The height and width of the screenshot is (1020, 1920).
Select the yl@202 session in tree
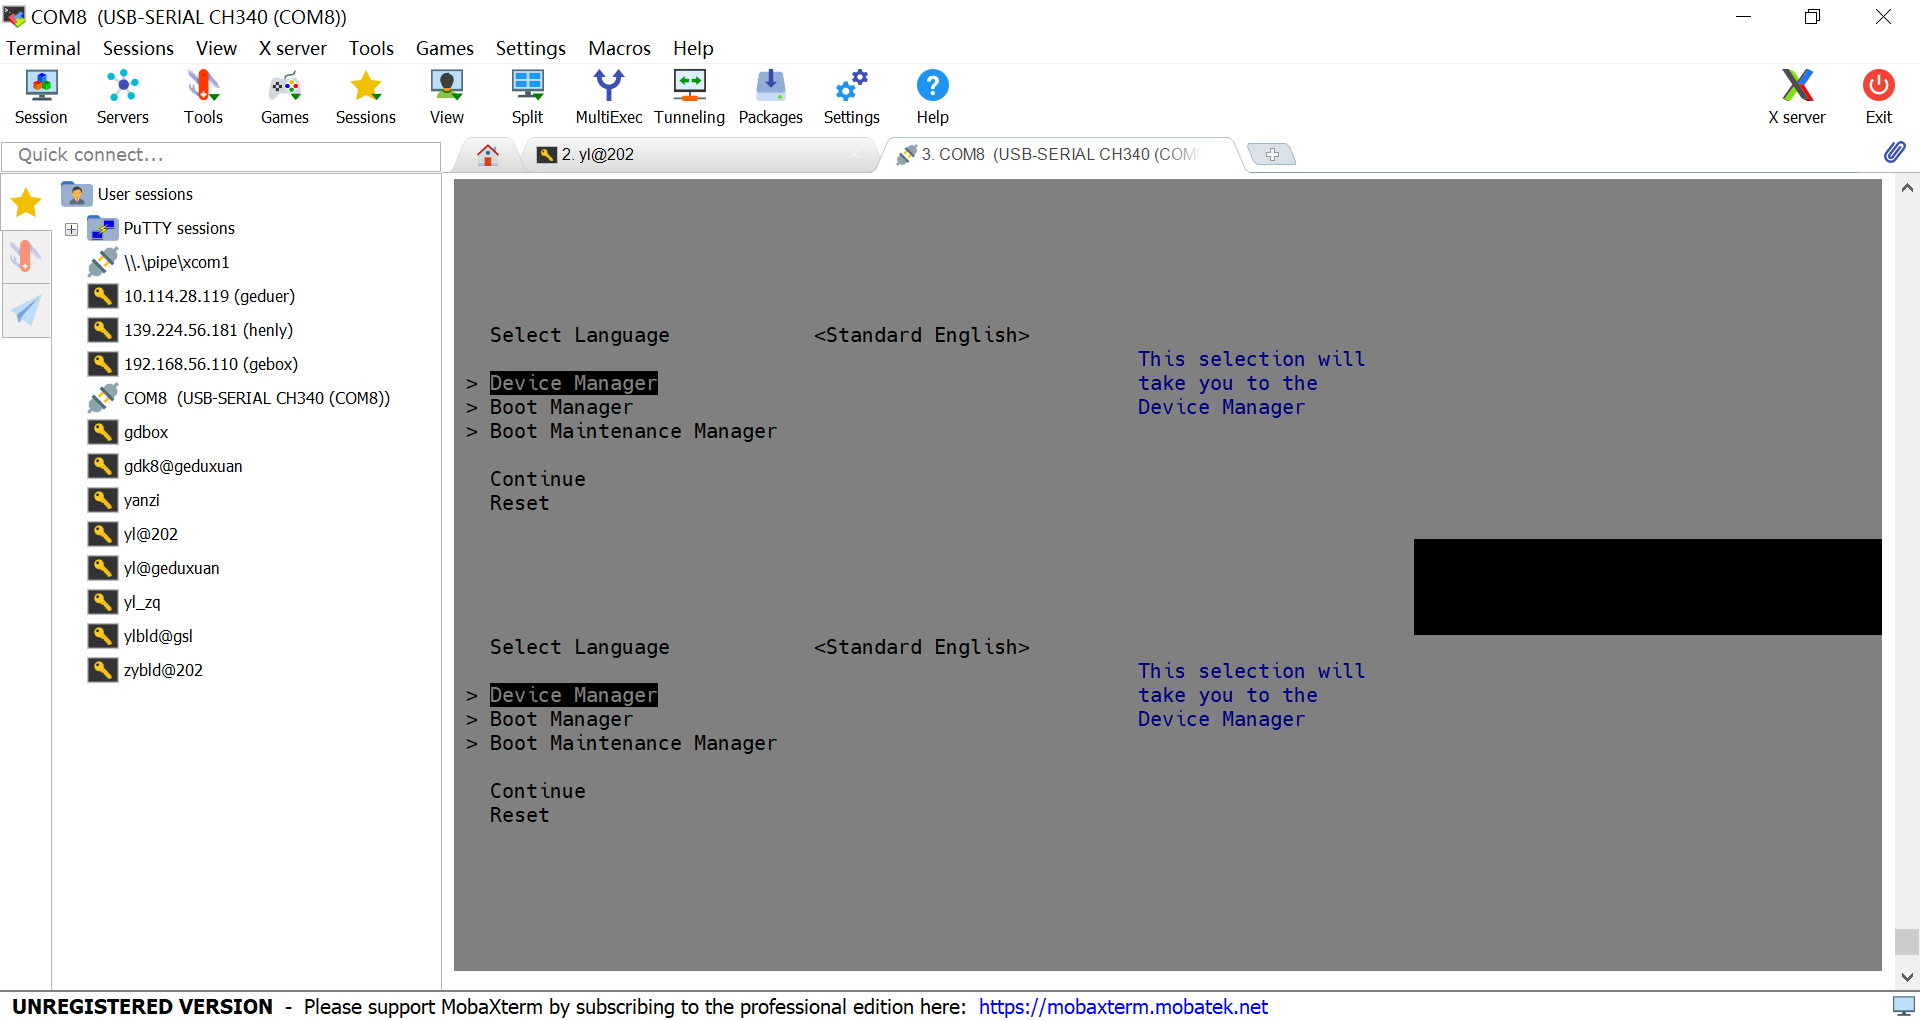coord(151,534)
